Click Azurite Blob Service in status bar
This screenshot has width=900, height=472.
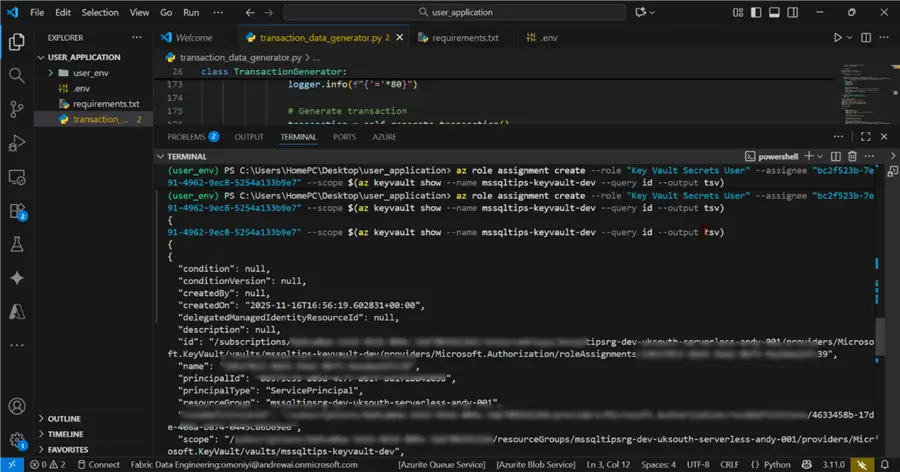click(536, 465)
